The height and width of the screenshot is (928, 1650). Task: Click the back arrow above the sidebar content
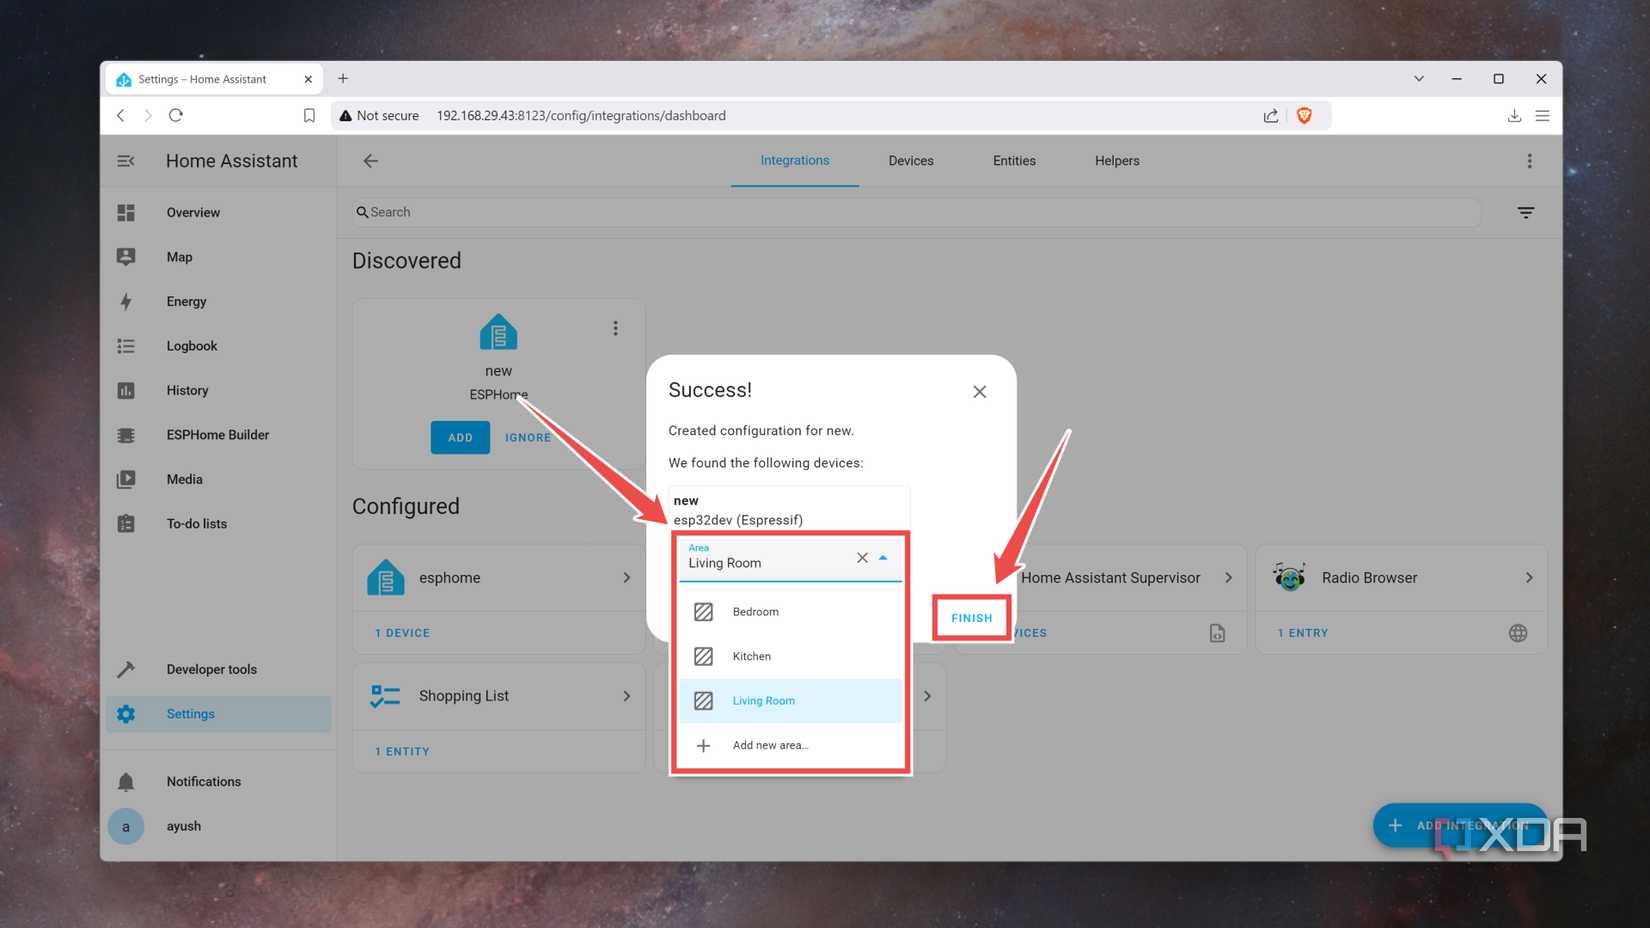coord(370,160)
